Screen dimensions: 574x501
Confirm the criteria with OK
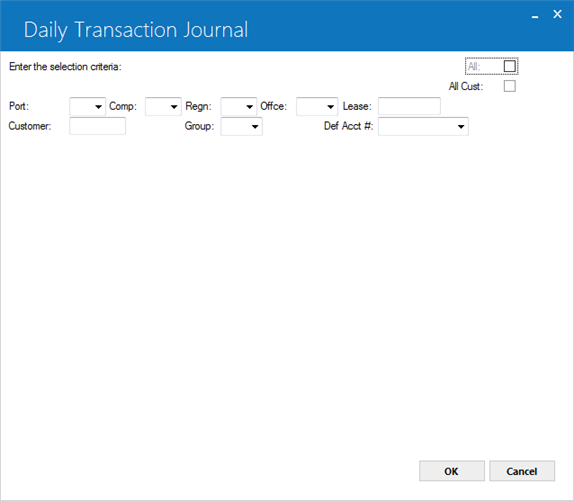click(452, 471)
